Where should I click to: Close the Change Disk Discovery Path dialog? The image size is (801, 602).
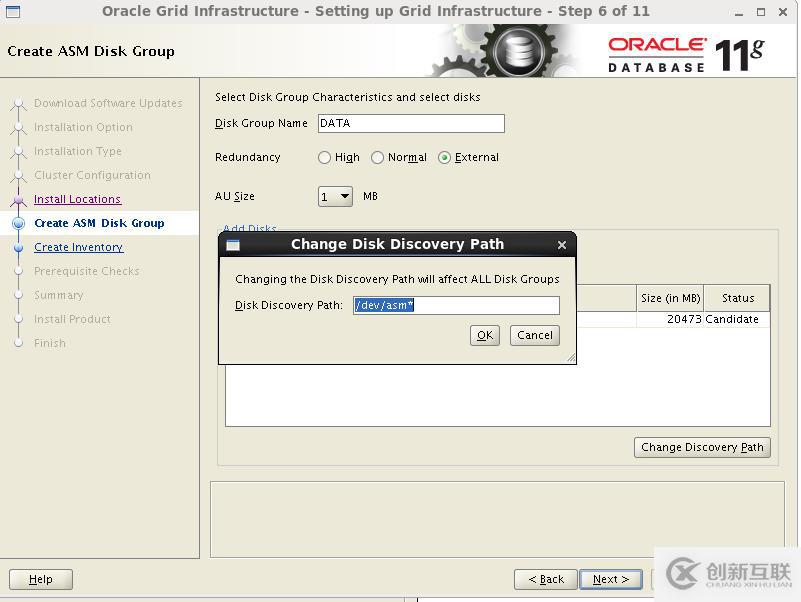pyautogui.click(x=562, y=245)
